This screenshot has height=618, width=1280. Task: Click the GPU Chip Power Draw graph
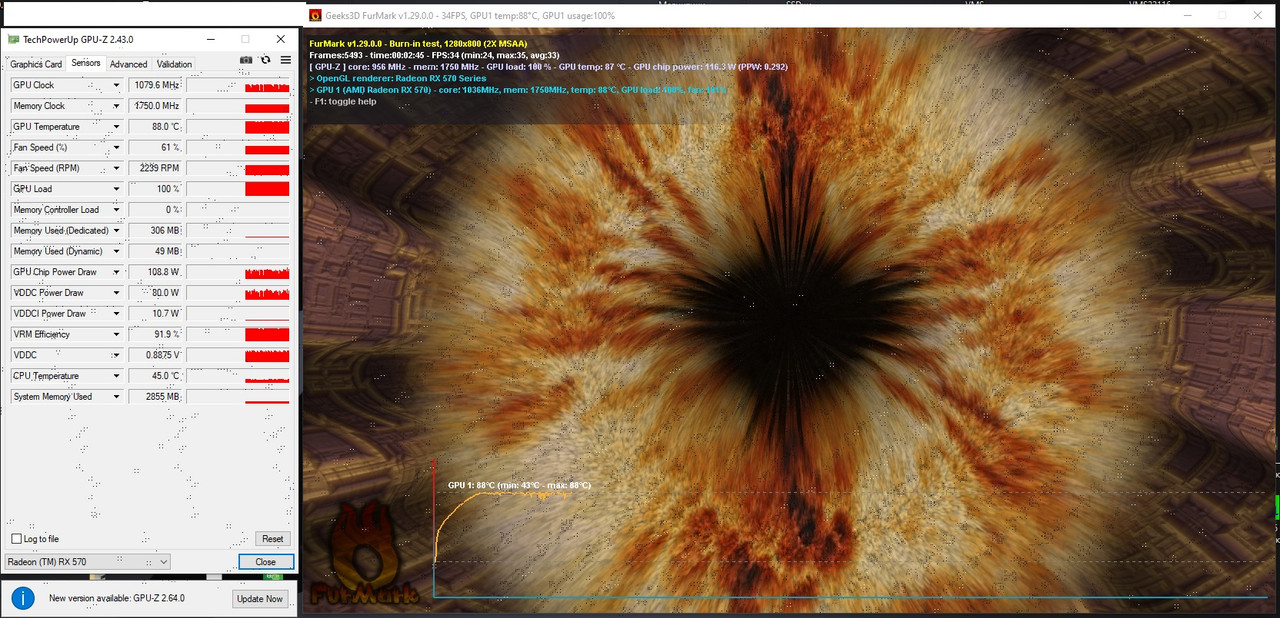click(238, 272)
